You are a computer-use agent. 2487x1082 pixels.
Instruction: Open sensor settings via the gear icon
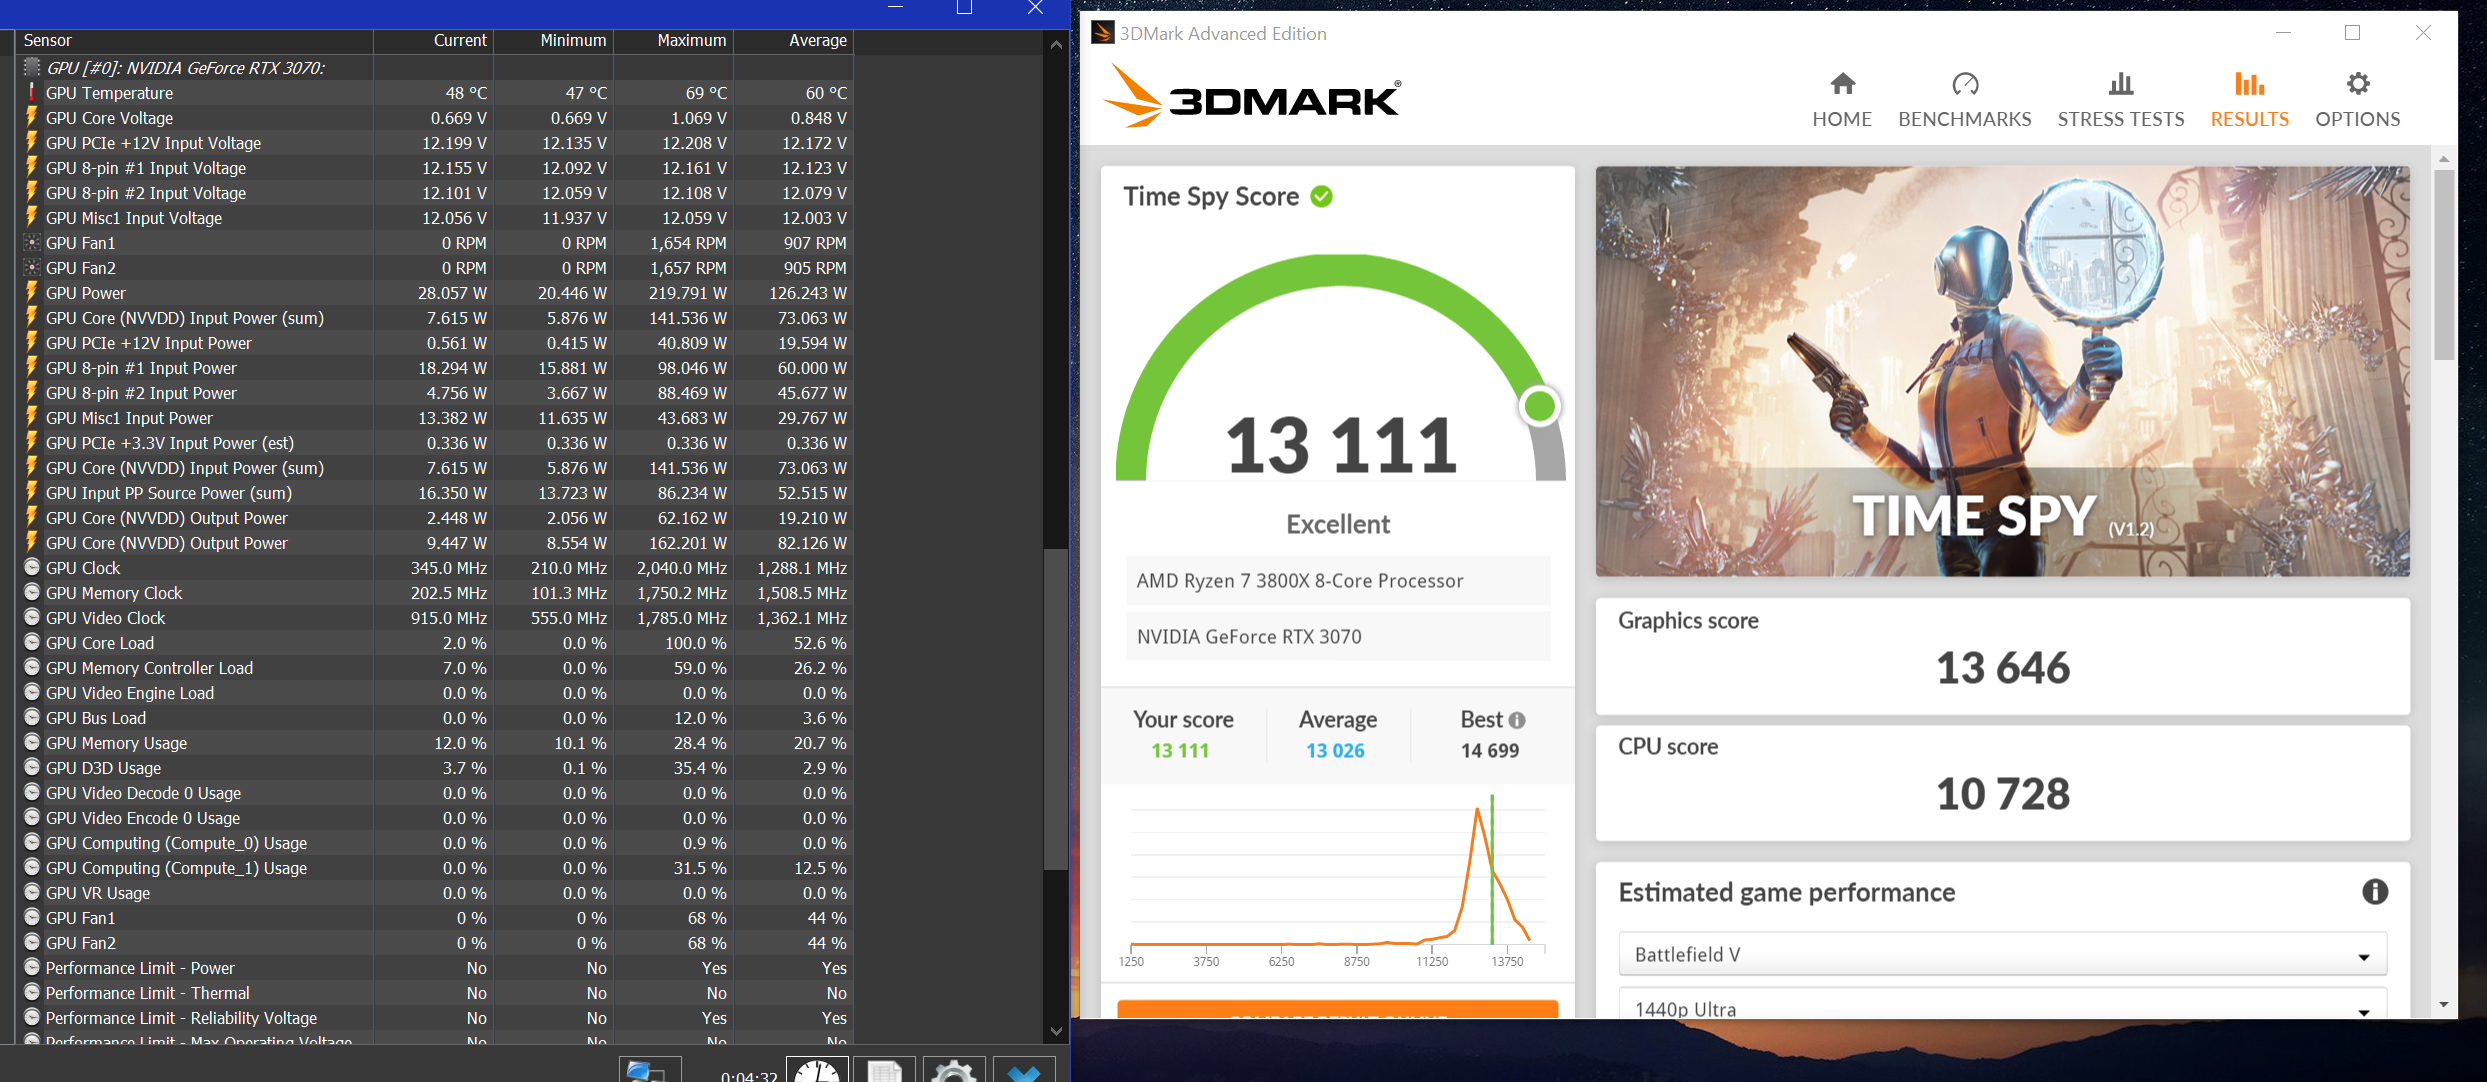[x=954, y=1069]
